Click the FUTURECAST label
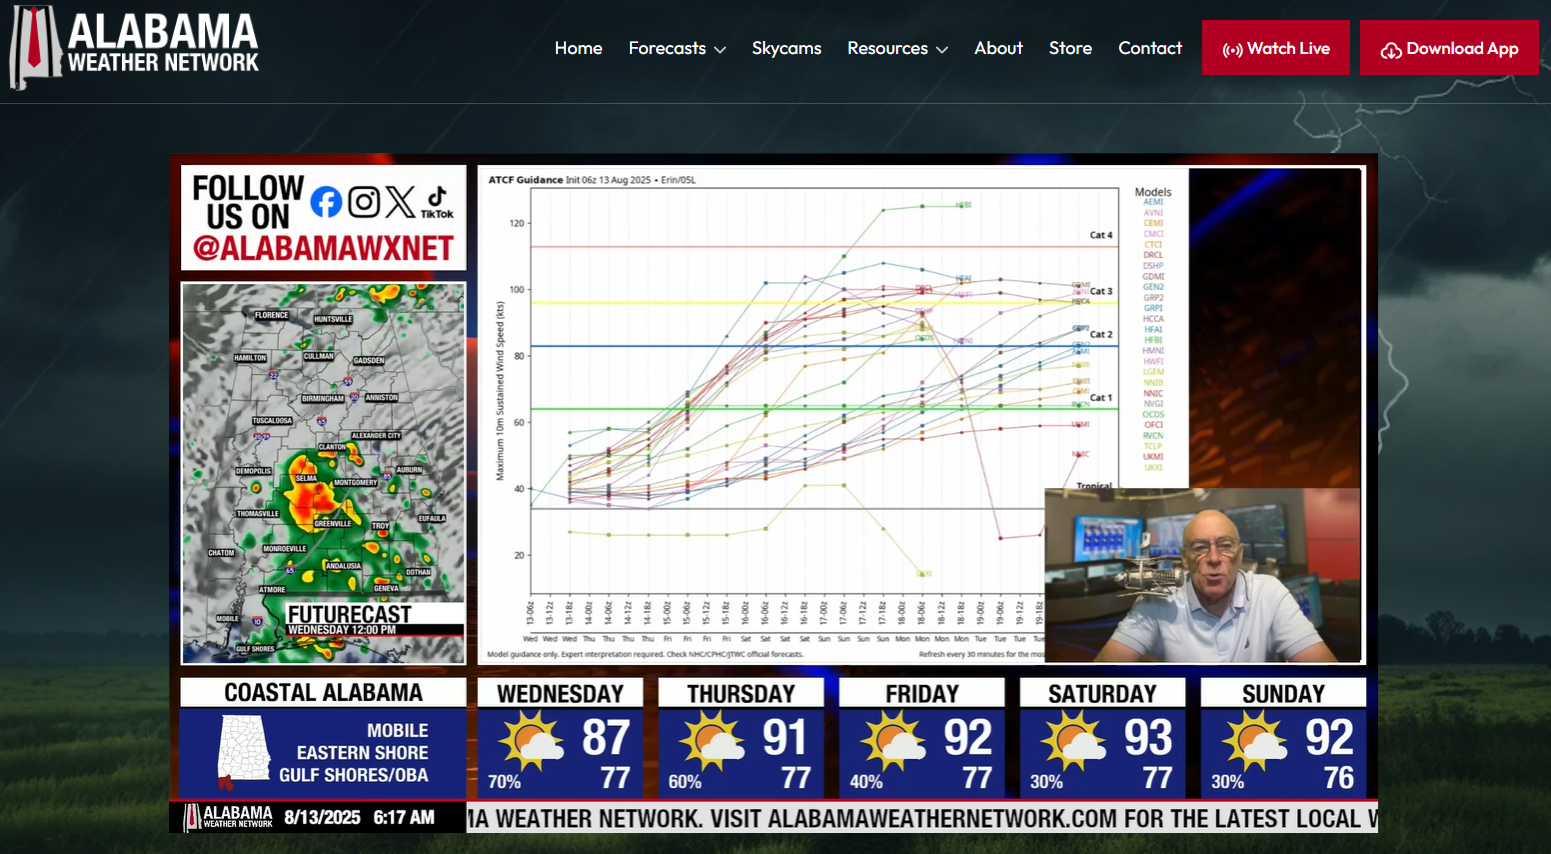The width and height of the screenshot is (1551, 854). pos(349,614)
